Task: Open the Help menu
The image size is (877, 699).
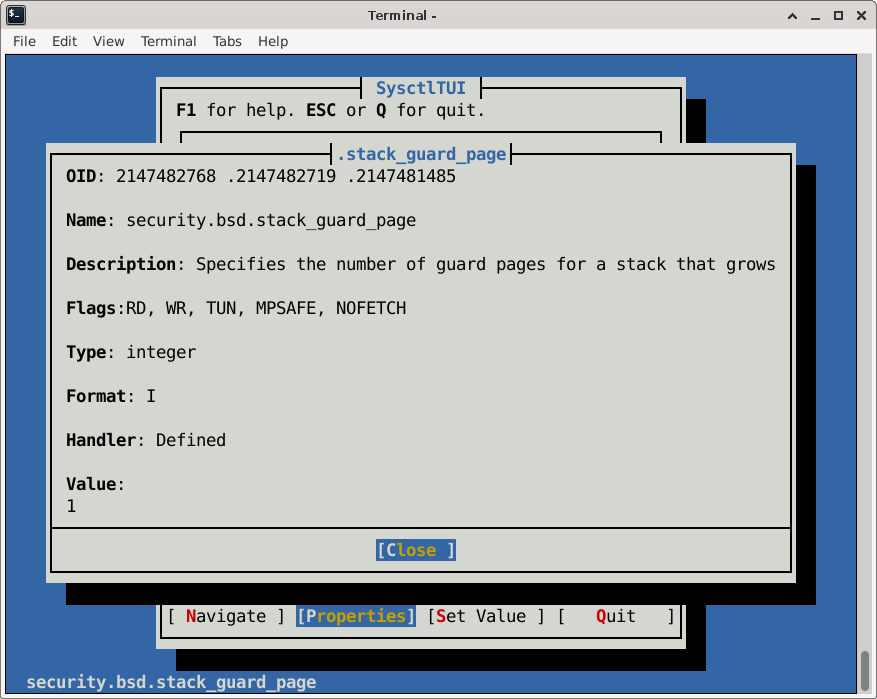Action: (273, 41)
